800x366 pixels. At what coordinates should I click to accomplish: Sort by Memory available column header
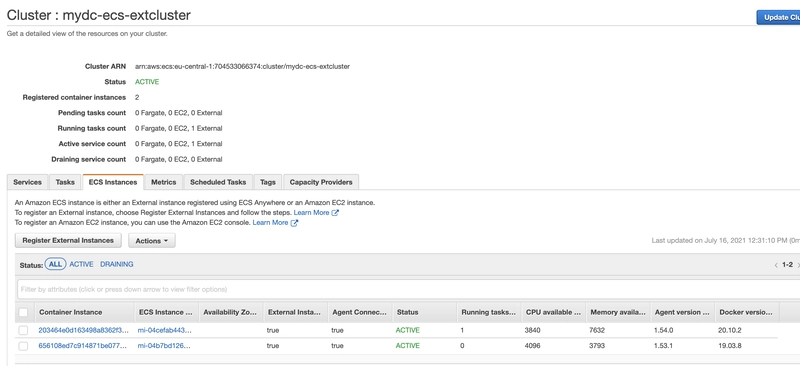tap(618, 312)
